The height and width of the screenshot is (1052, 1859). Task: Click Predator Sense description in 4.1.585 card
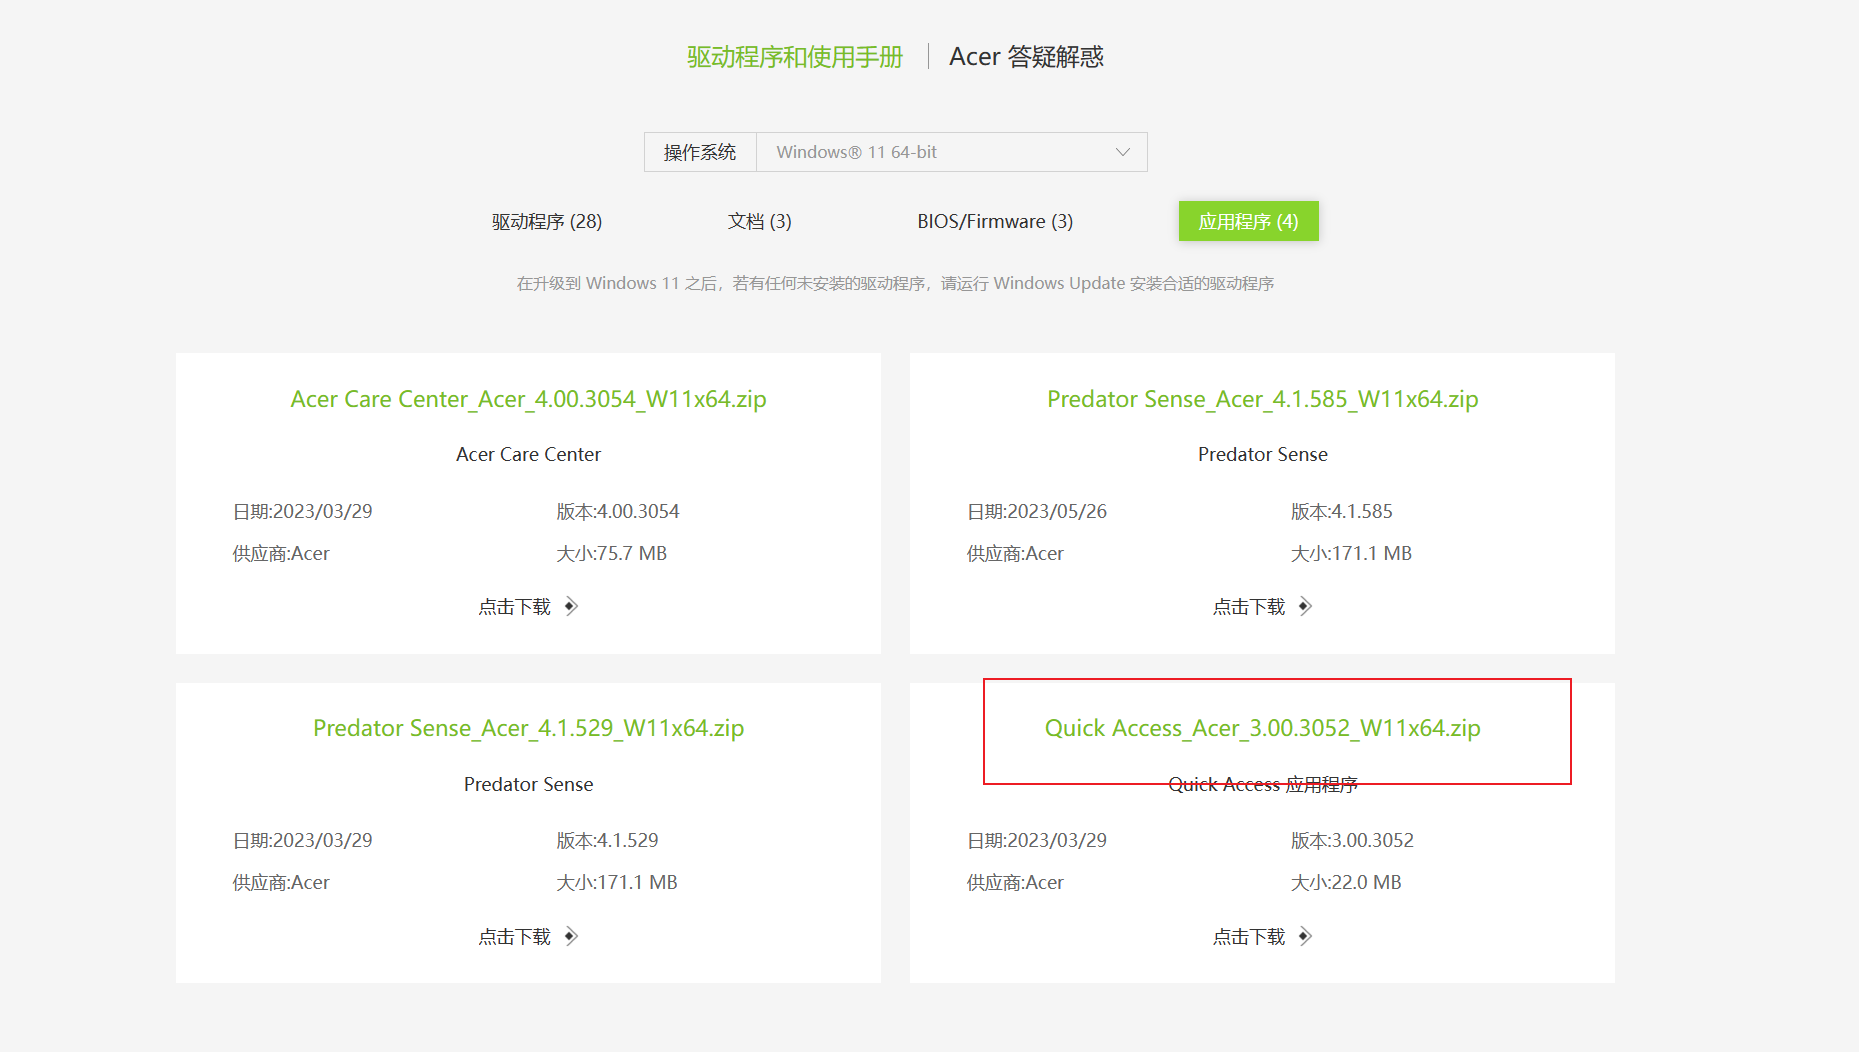tap(1262, 454)
